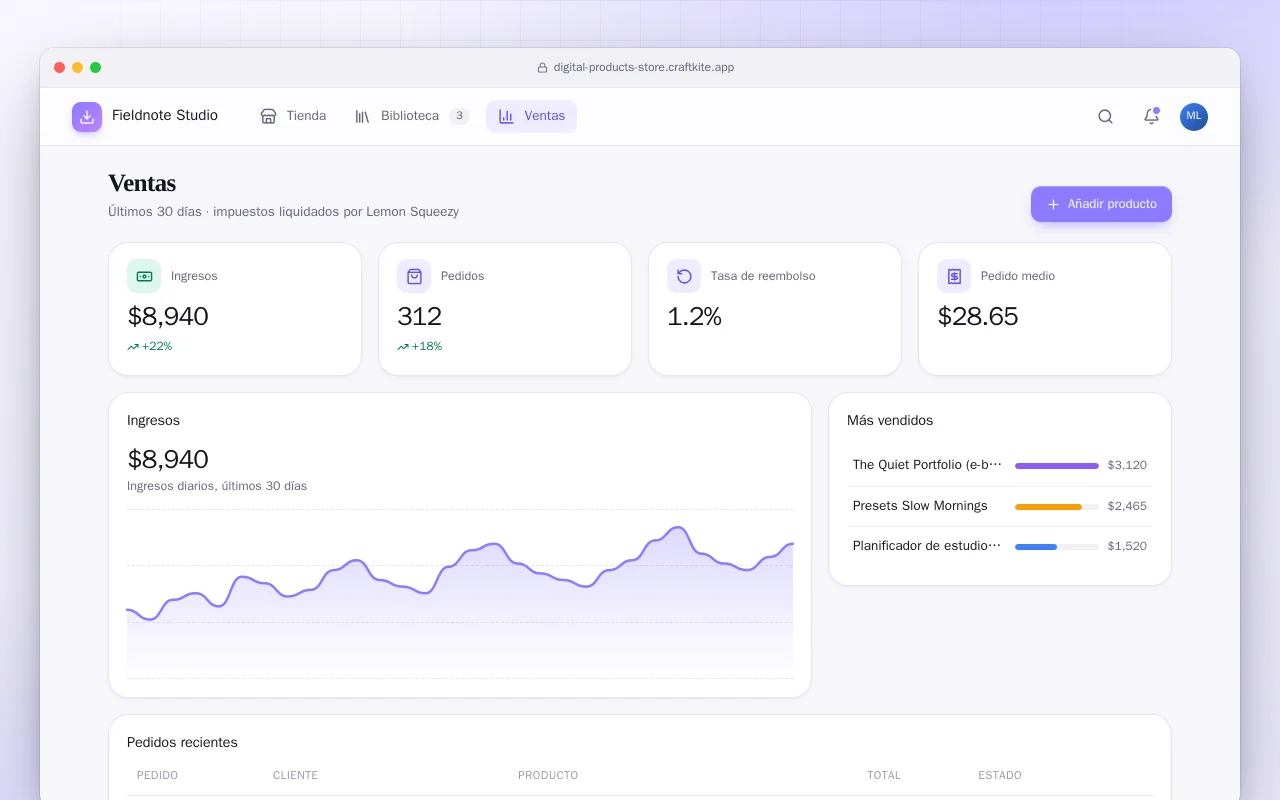Click the blue Planificador de estudio sales bar
Viewport: 1280px width, 800px height.
click(x=1036, y=547)
